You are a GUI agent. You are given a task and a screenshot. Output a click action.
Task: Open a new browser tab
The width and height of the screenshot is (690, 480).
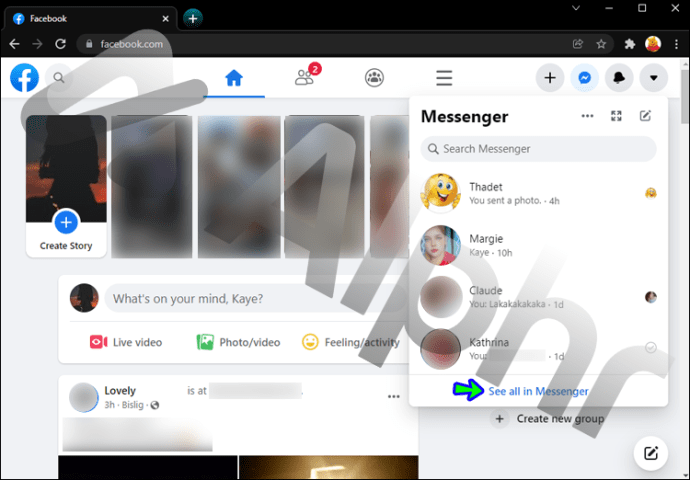click(193, 18)
